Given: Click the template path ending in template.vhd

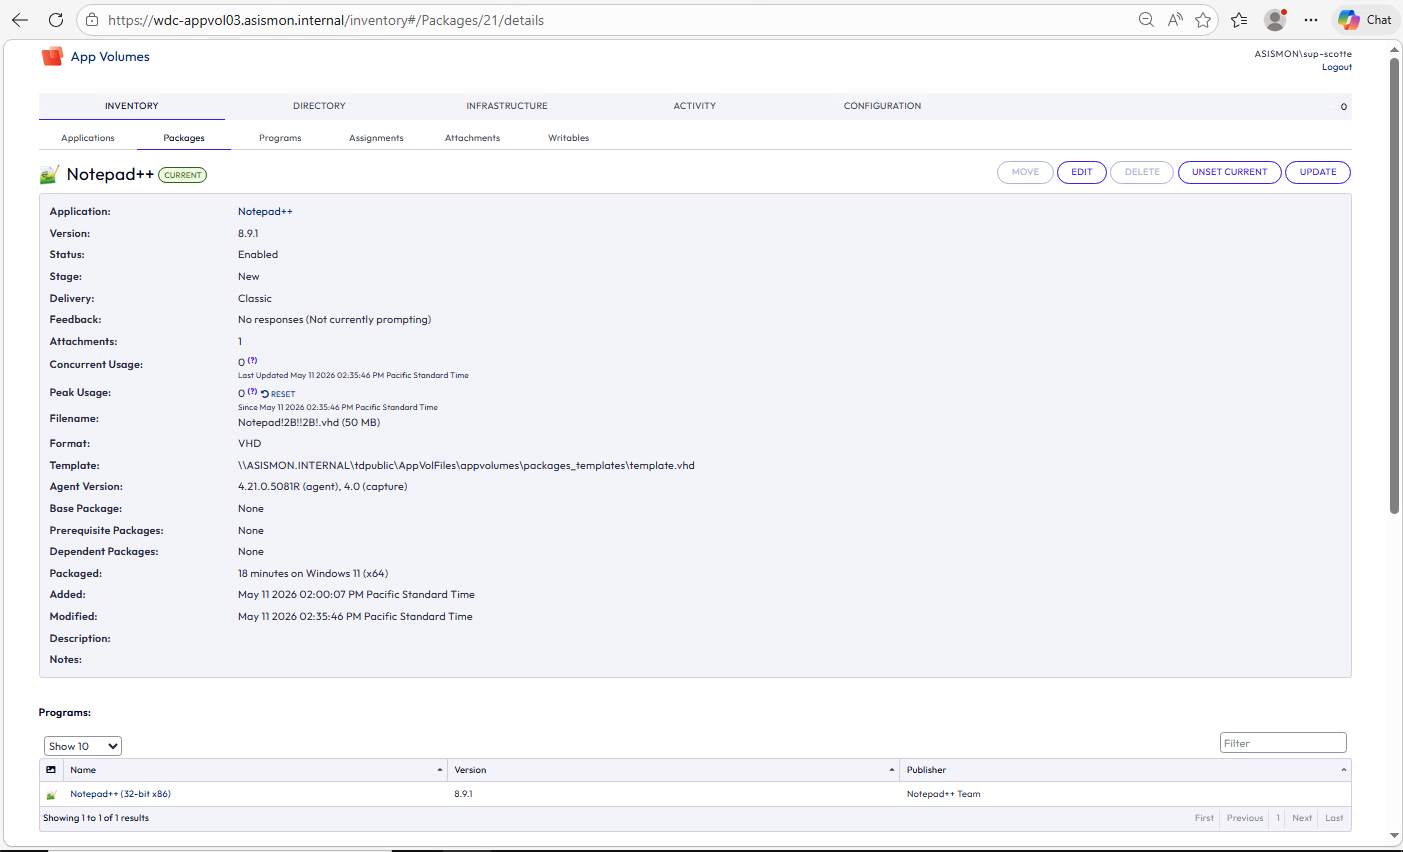Looking at the screenshot, I should click(466, 466).
